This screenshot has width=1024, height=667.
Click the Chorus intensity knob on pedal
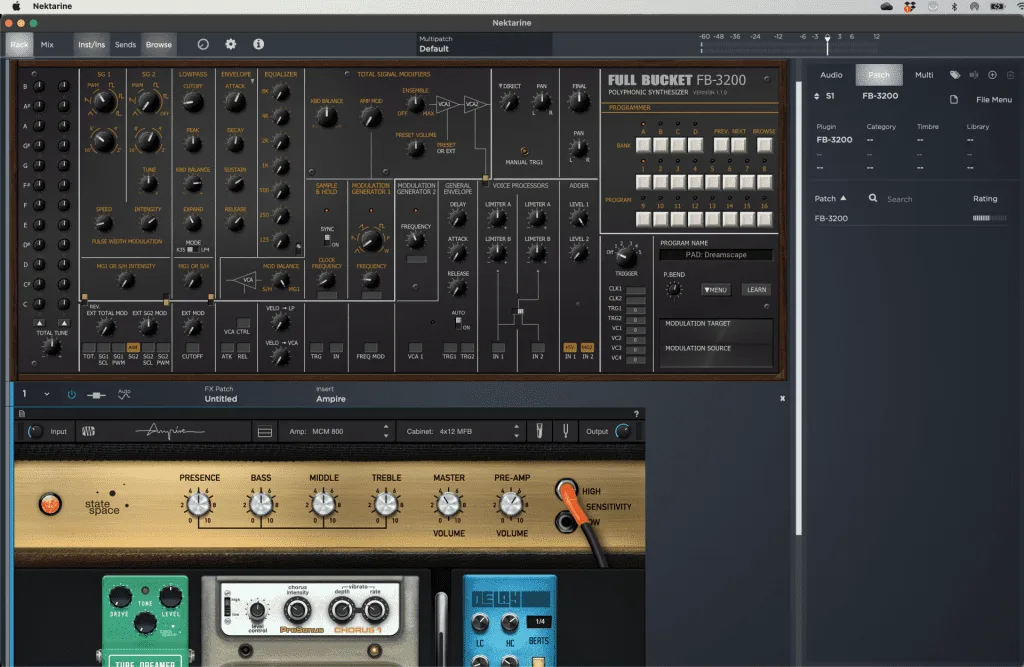click(x=297, y=611)
